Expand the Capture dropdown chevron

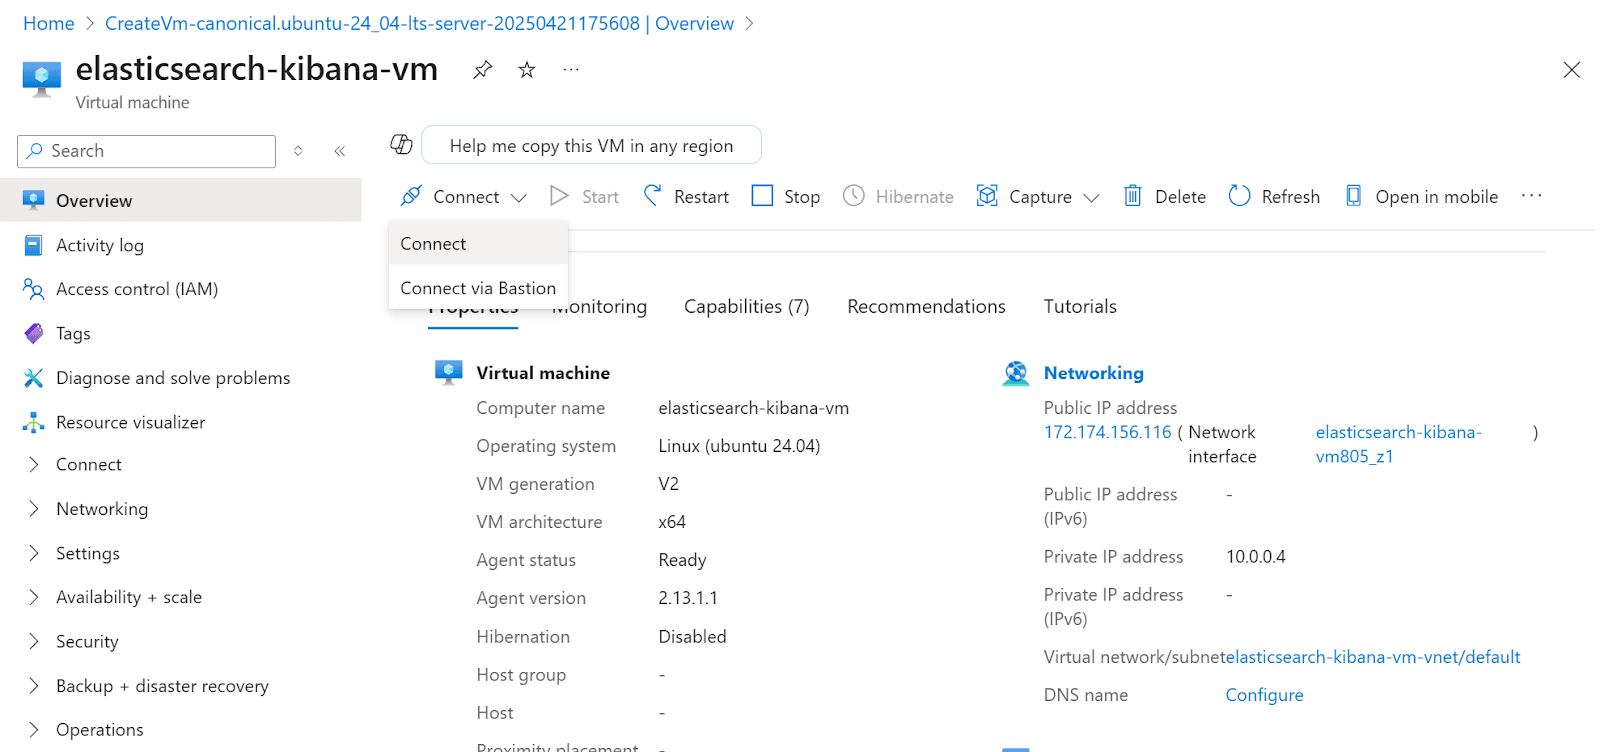click(1091, 198)
